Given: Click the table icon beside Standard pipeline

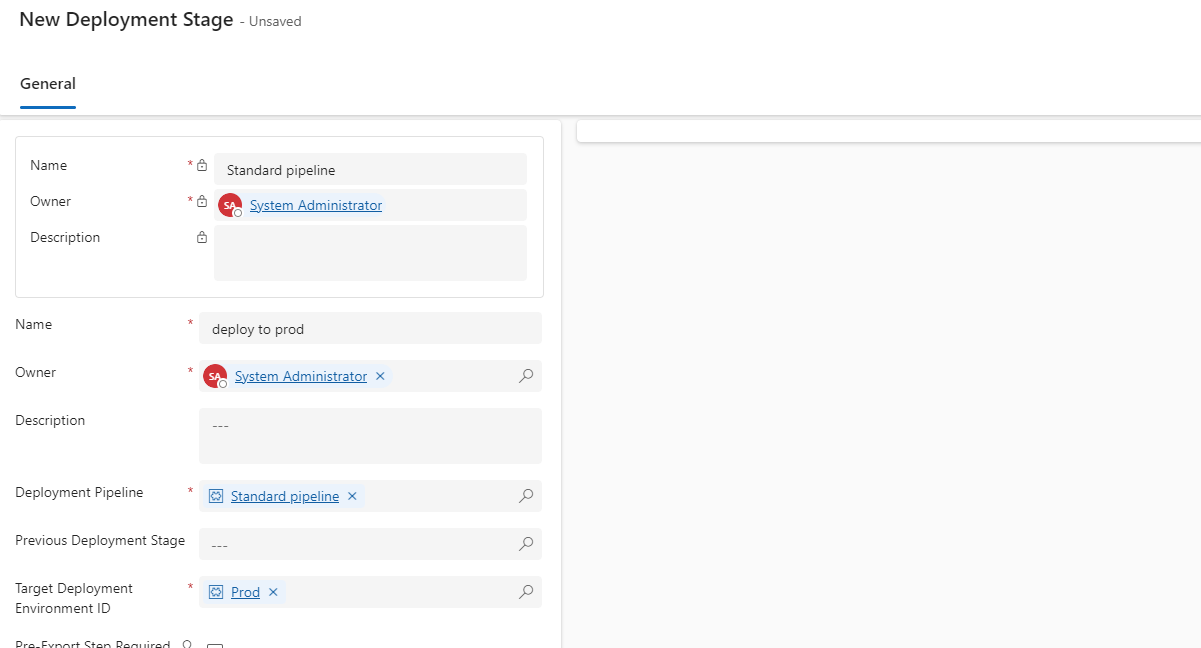Looking at the screenshot, I should click(214, 495).
